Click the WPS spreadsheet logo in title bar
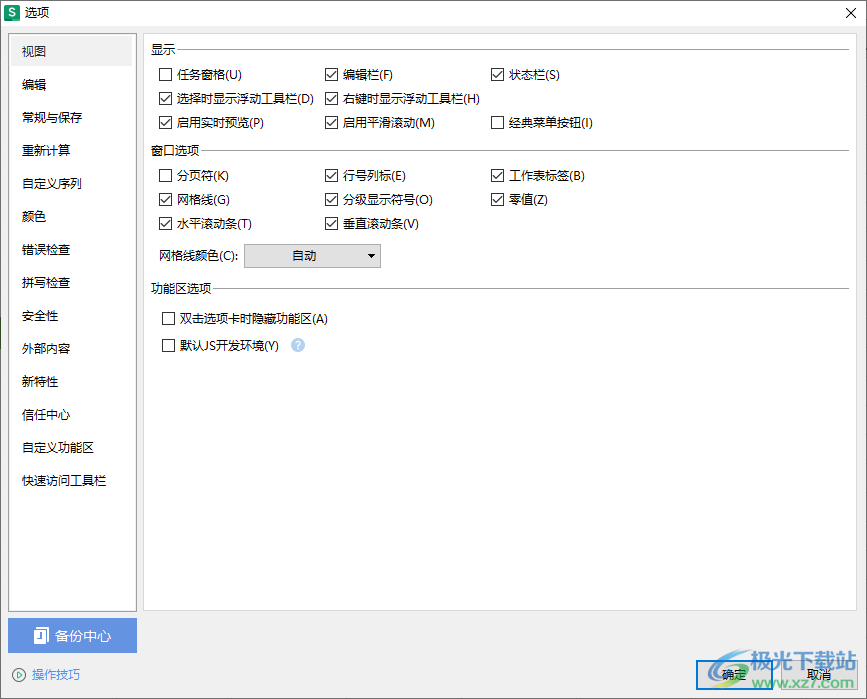The image size is (867, 699). [12, 13]
